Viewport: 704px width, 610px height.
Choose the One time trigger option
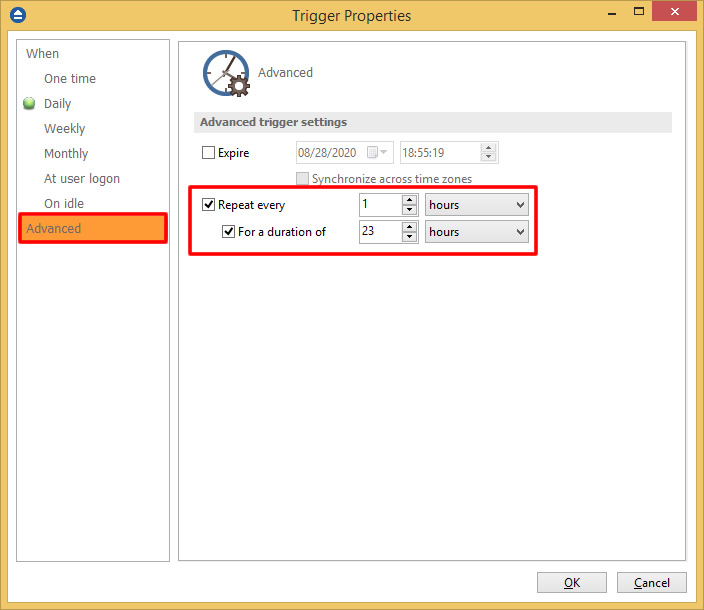click(69, 79)
